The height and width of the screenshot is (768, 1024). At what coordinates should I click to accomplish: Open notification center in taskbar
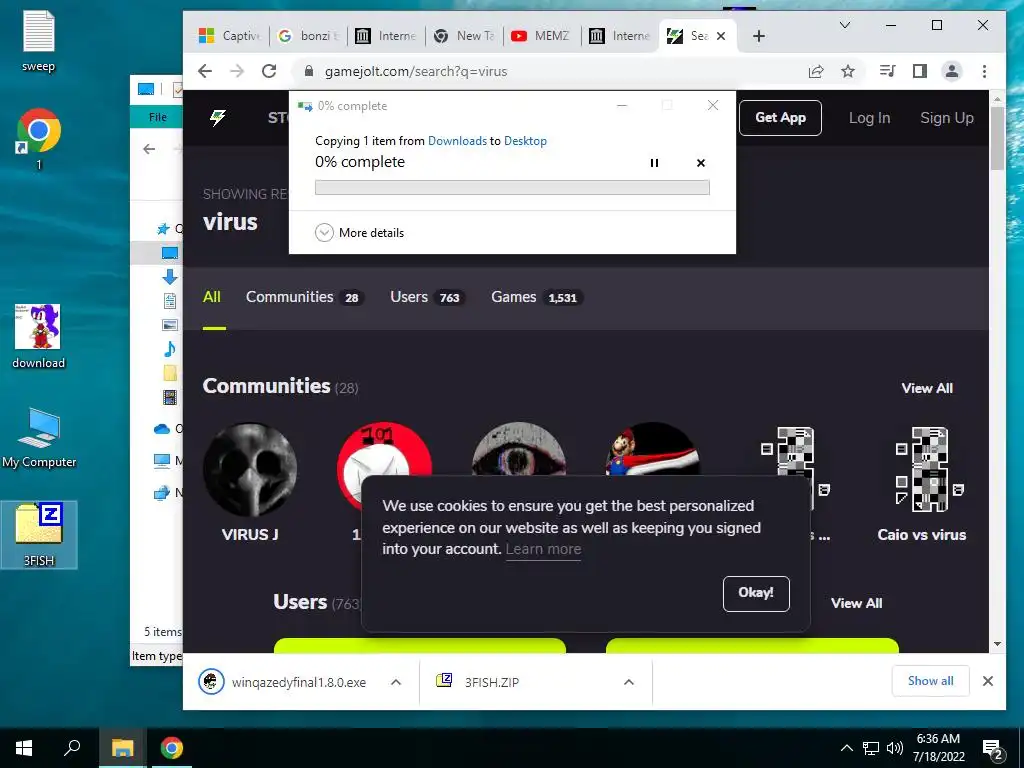[993, 750]
